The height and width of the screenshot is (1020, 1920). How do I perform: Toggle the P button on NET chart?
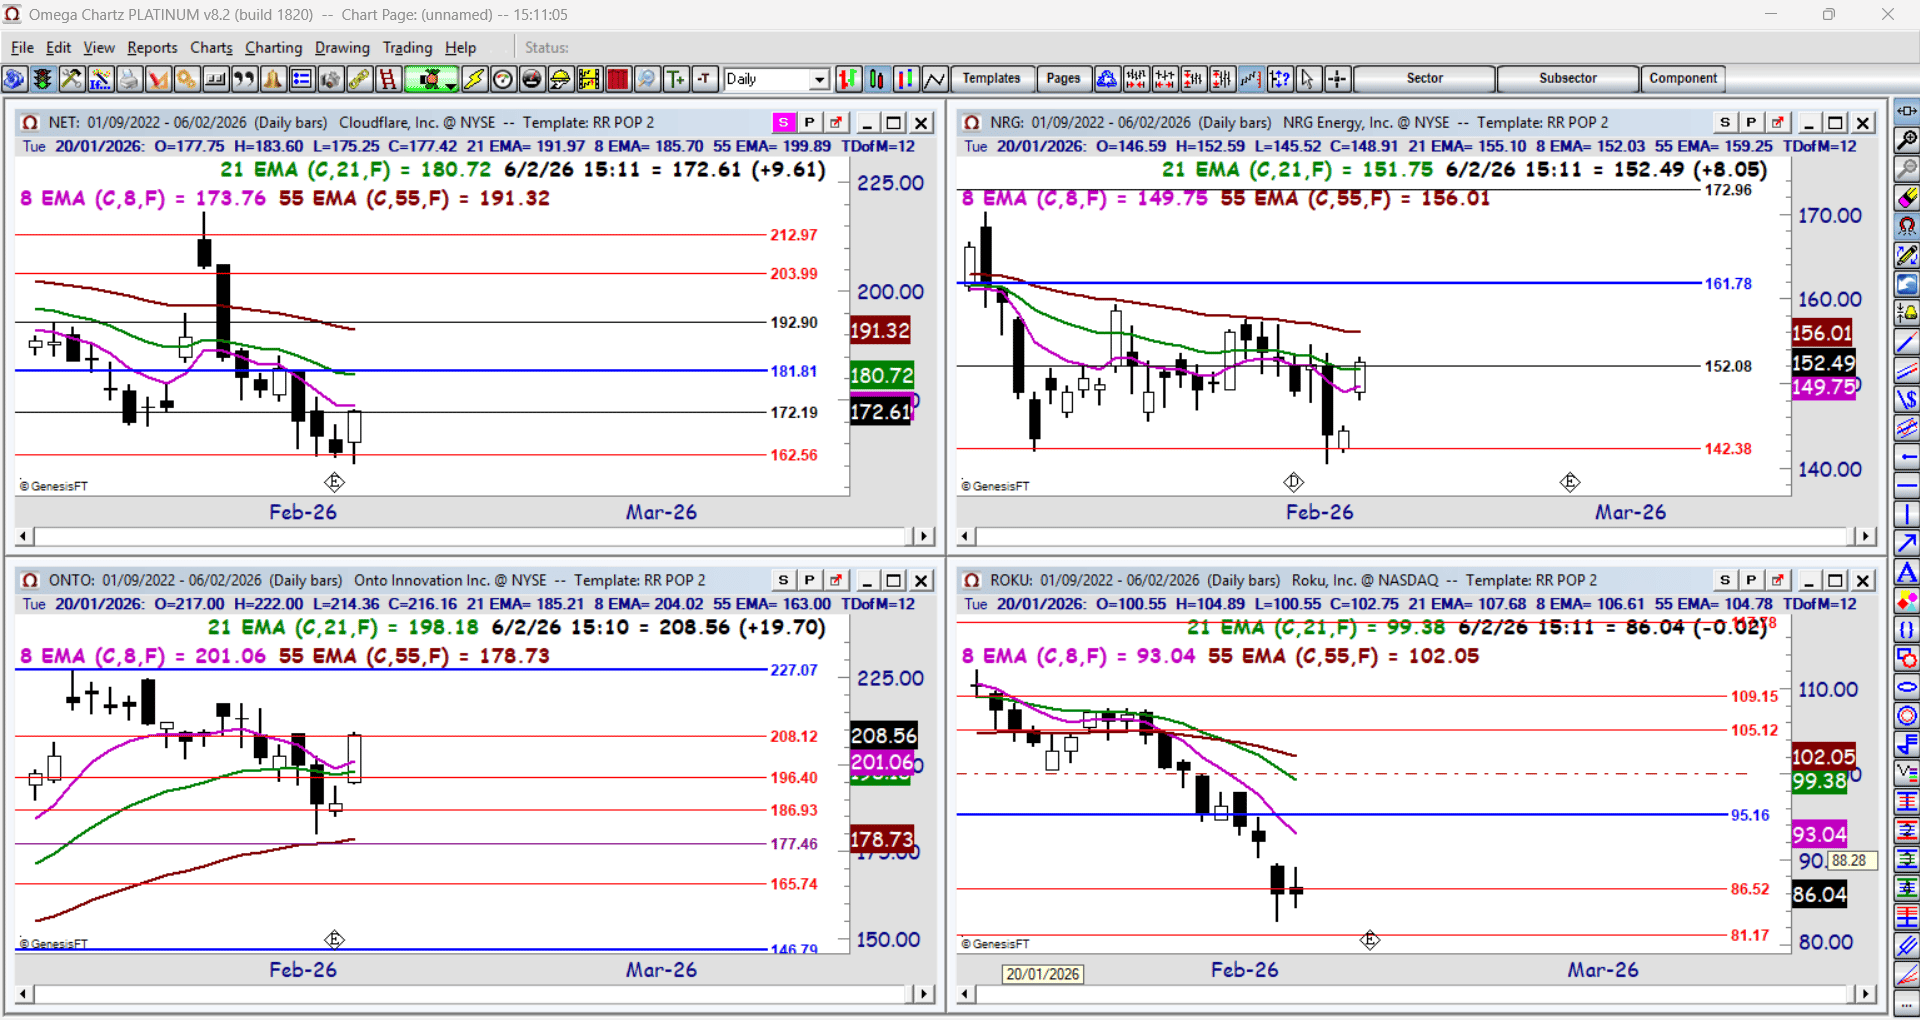[810, 122]
